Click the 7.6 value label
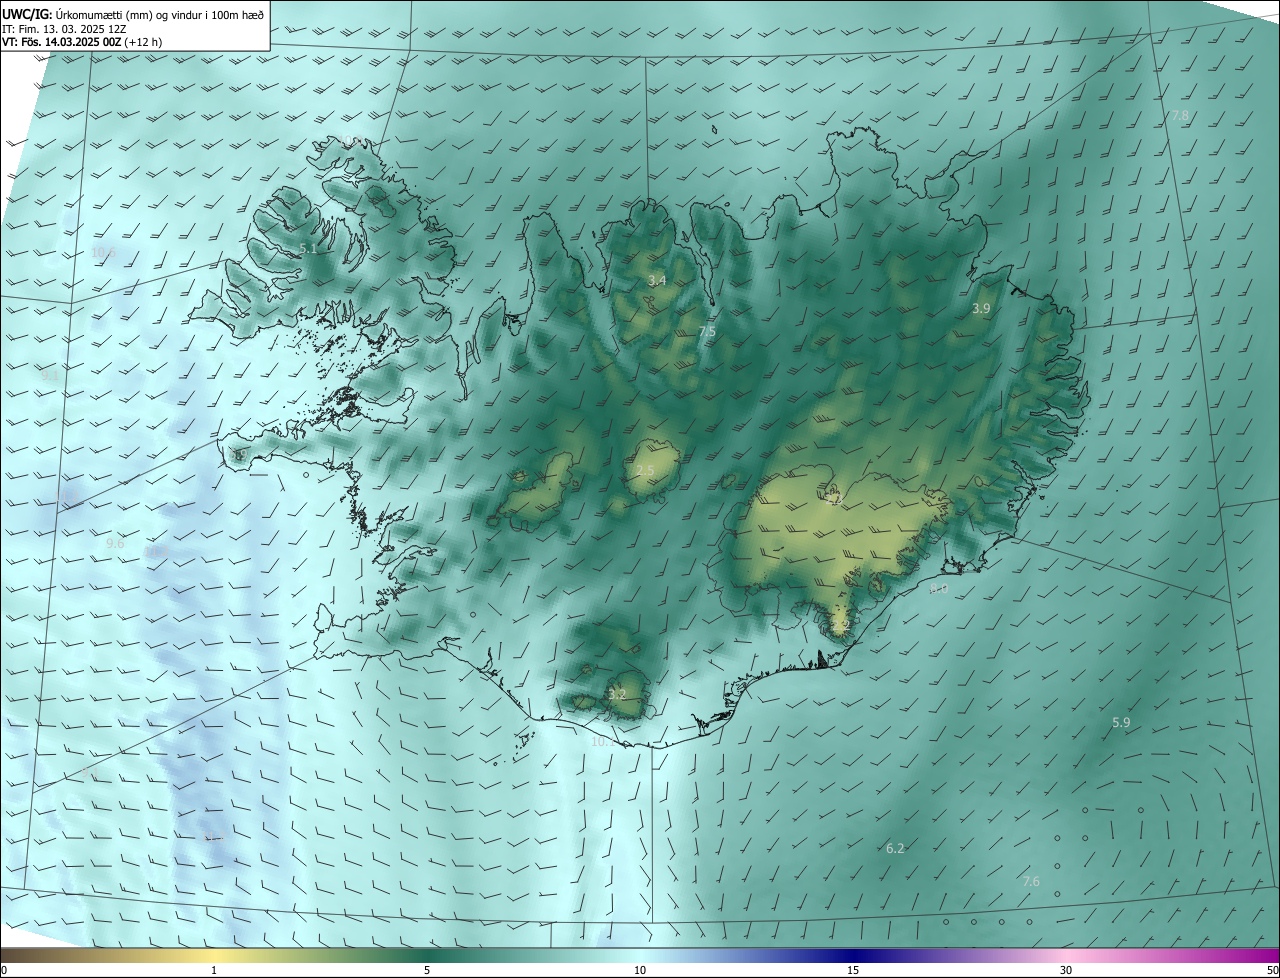This screenshot has width=1280, height=978. click(x=1031, y=881)
